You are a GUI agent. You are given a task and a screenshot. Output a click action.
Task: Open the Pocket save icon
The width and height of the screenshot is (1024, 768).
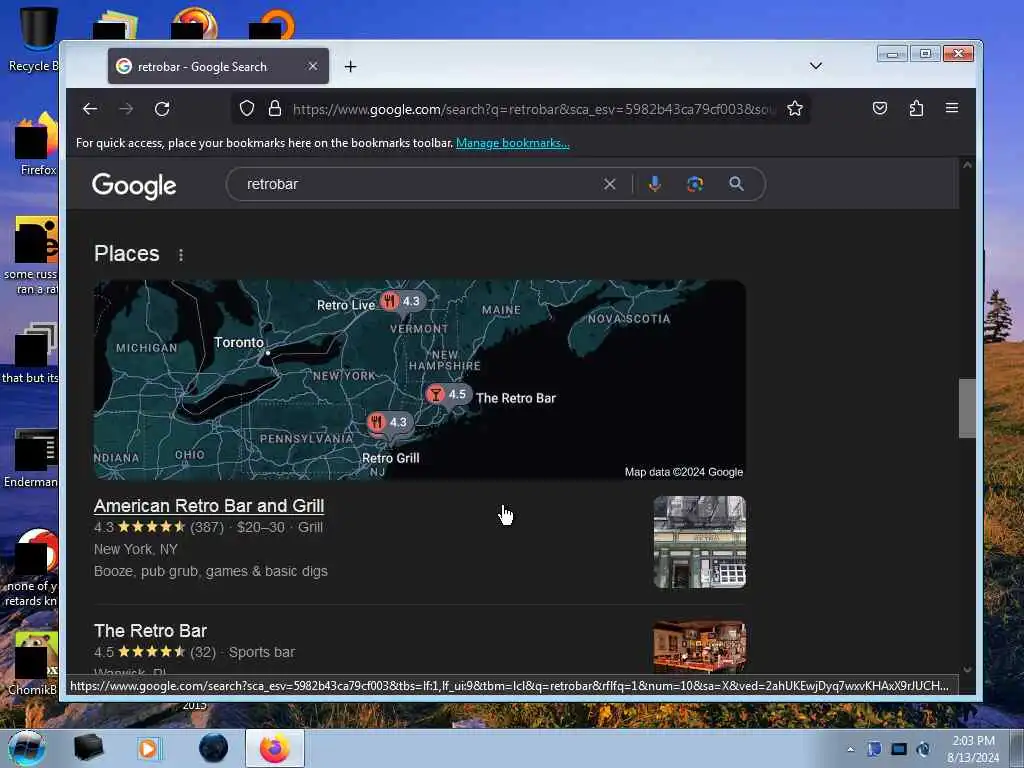coord(880,108)
